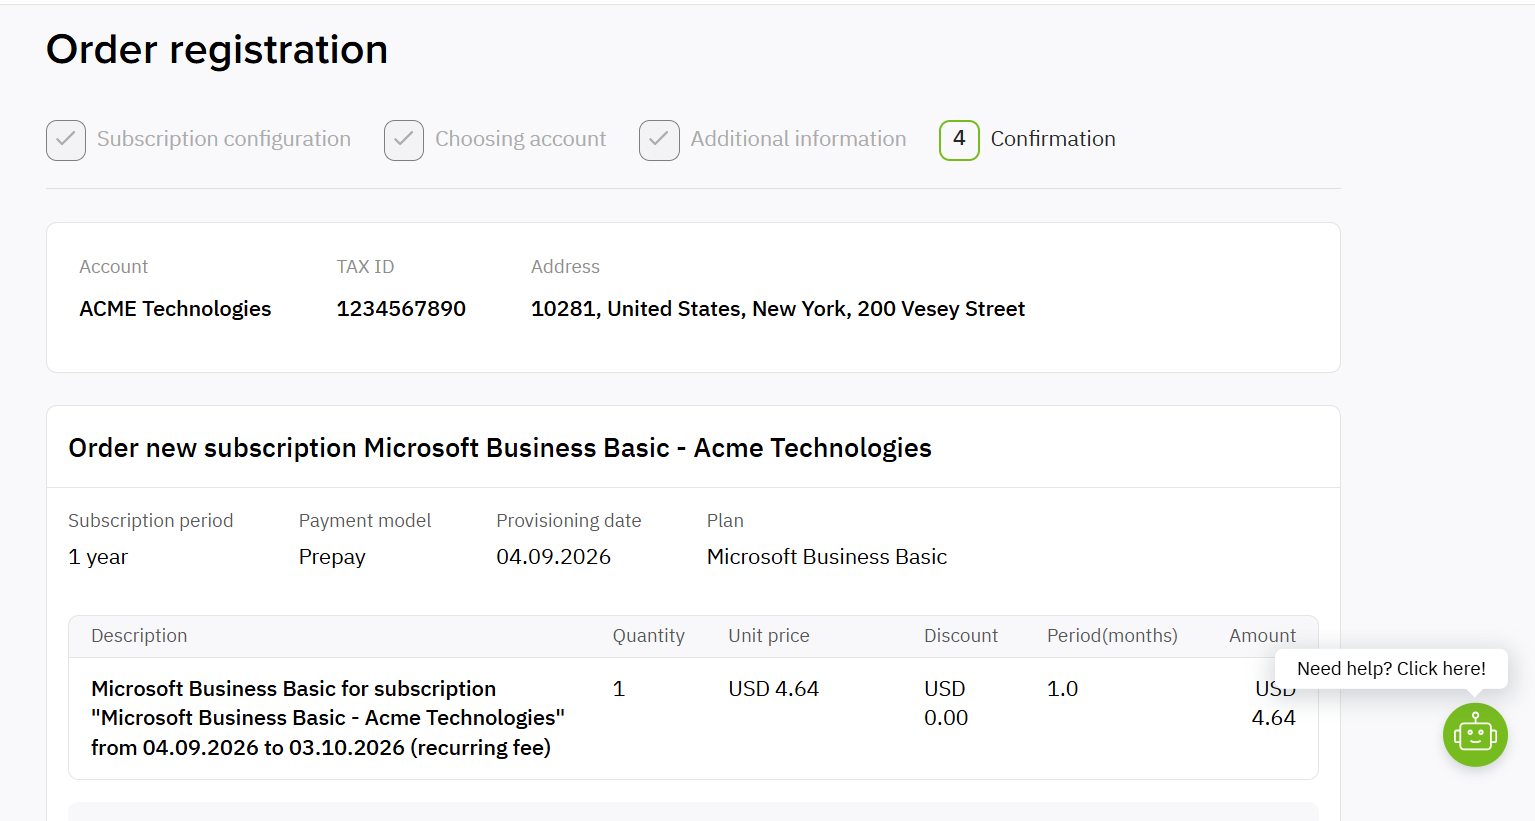This screenshot has width=1535, height=821.
Task: Click the recurring fee description text
Action: tap(328, 718)
